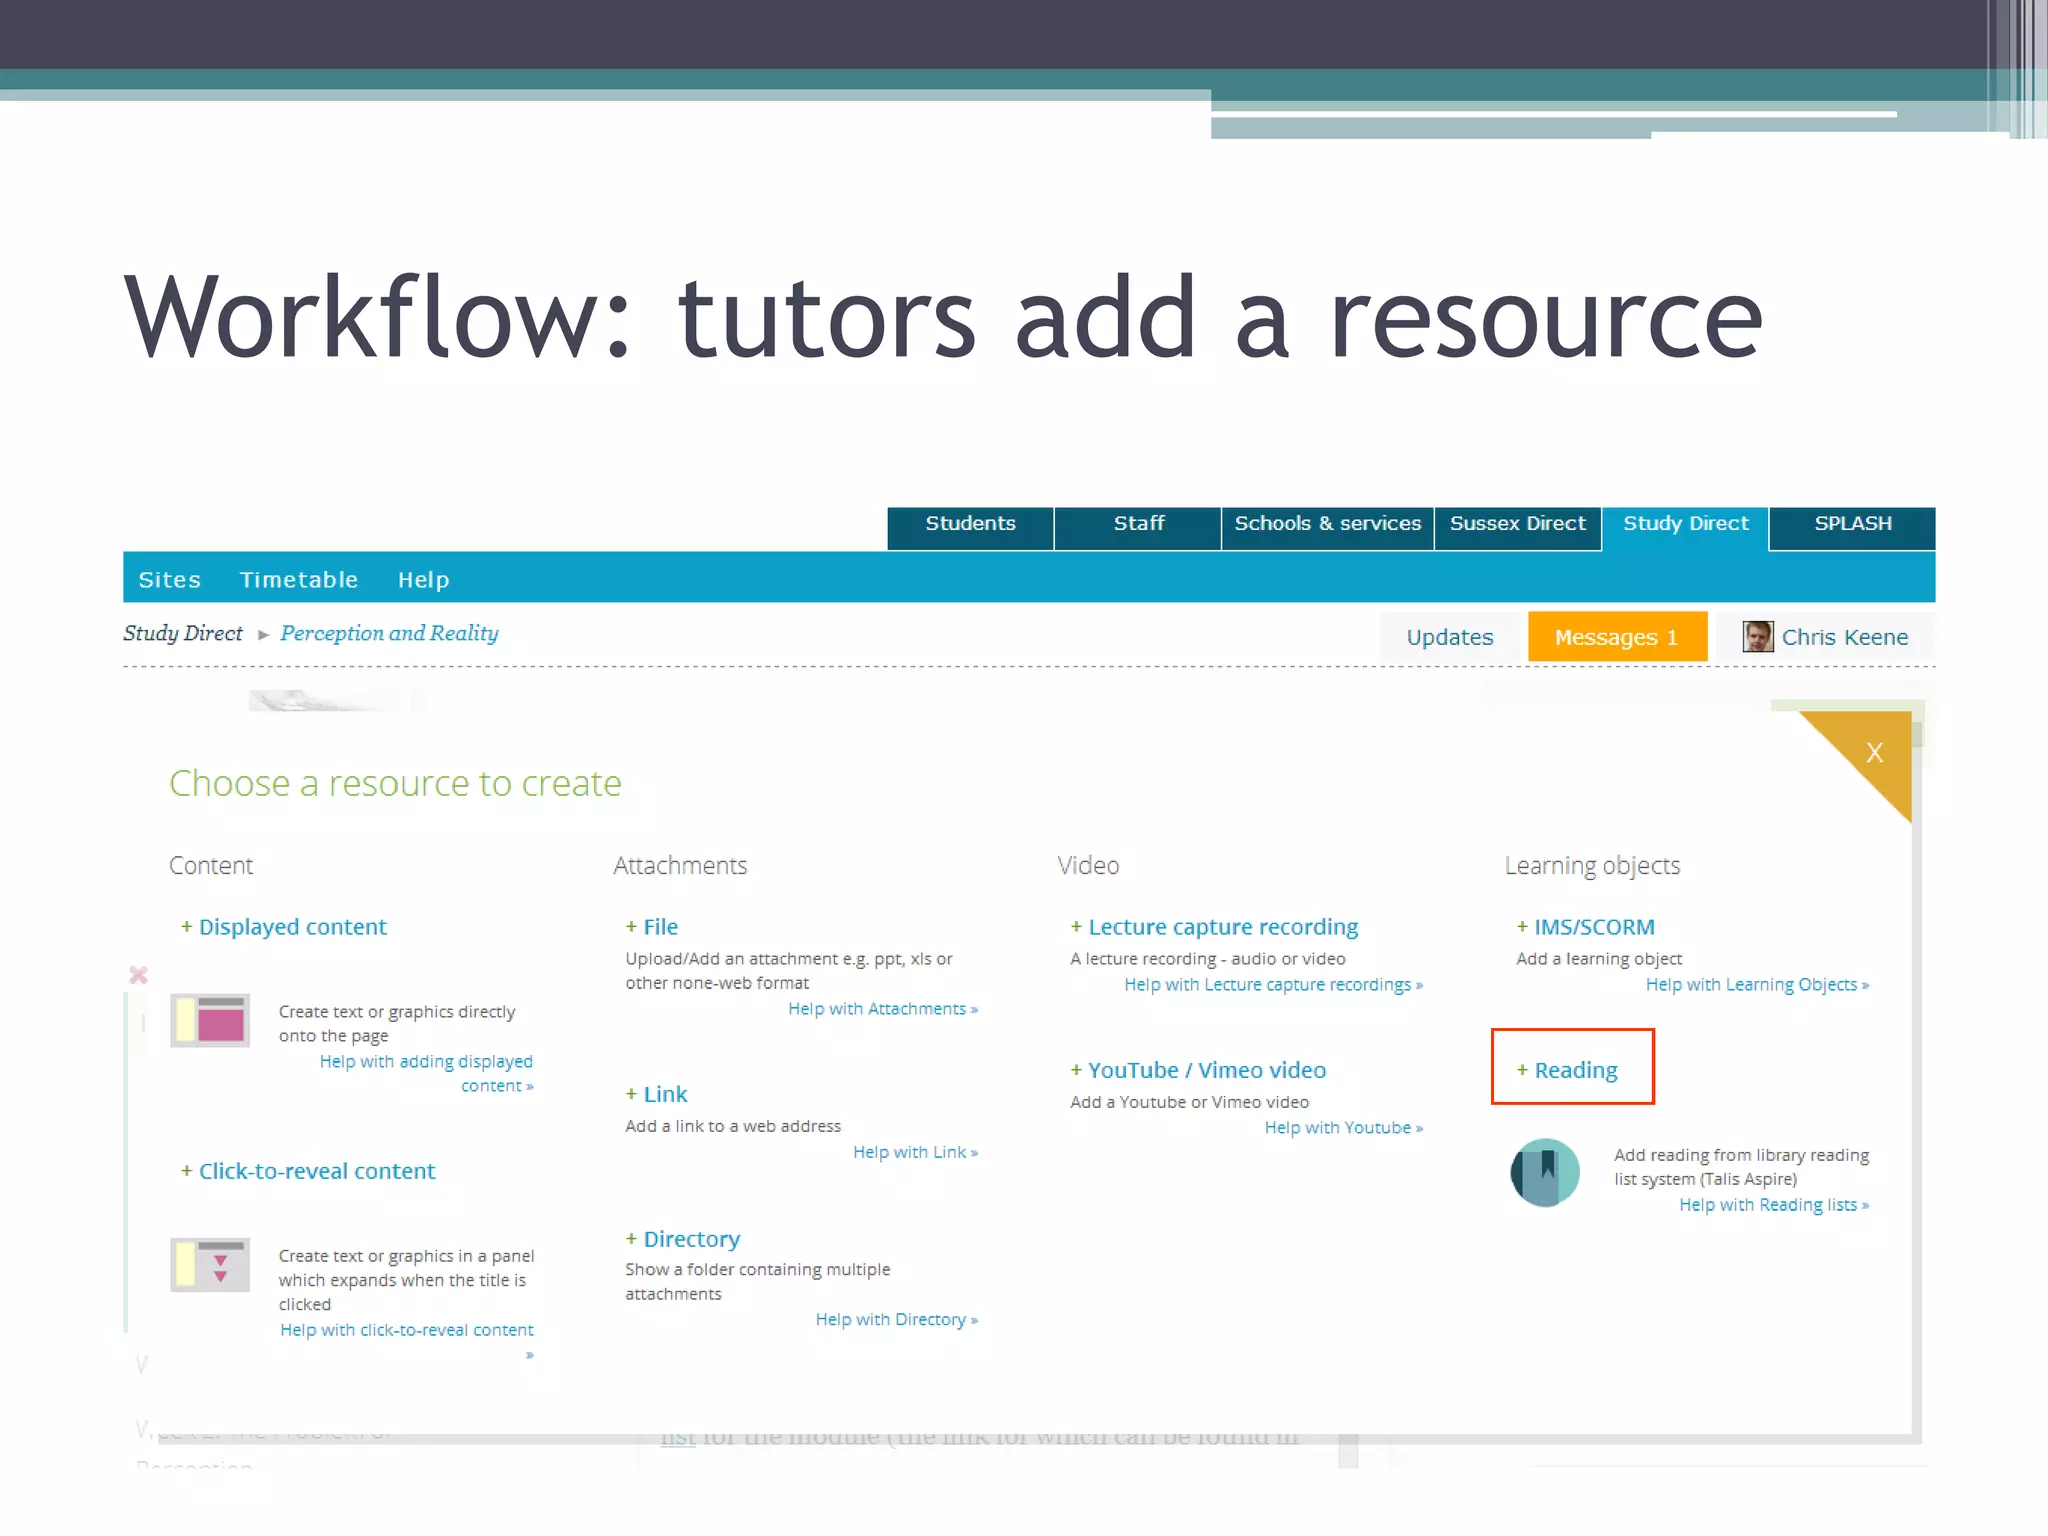Click 'Show a folder containing multiple attachments' text
Viewport: 2048px width, 1536px height.
pos(757,1281)
